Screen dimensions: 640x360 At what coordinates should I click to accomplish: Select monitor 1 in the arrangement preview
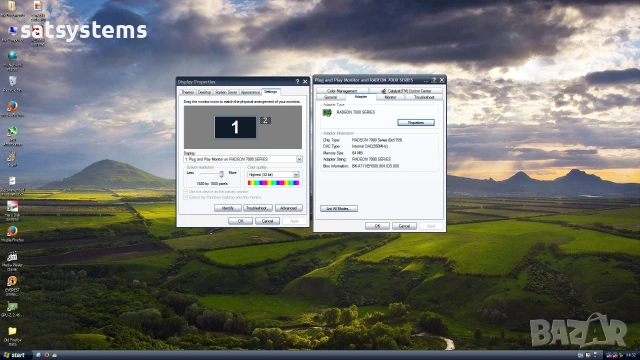[236, 127]
